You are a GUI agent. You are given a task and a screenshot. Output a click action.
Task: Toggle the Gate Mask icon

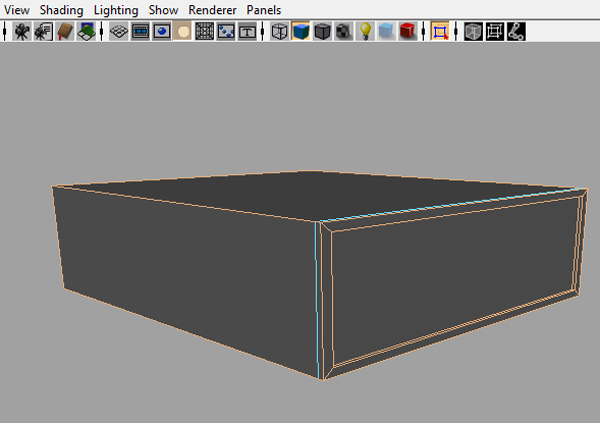tap(183, 31)
